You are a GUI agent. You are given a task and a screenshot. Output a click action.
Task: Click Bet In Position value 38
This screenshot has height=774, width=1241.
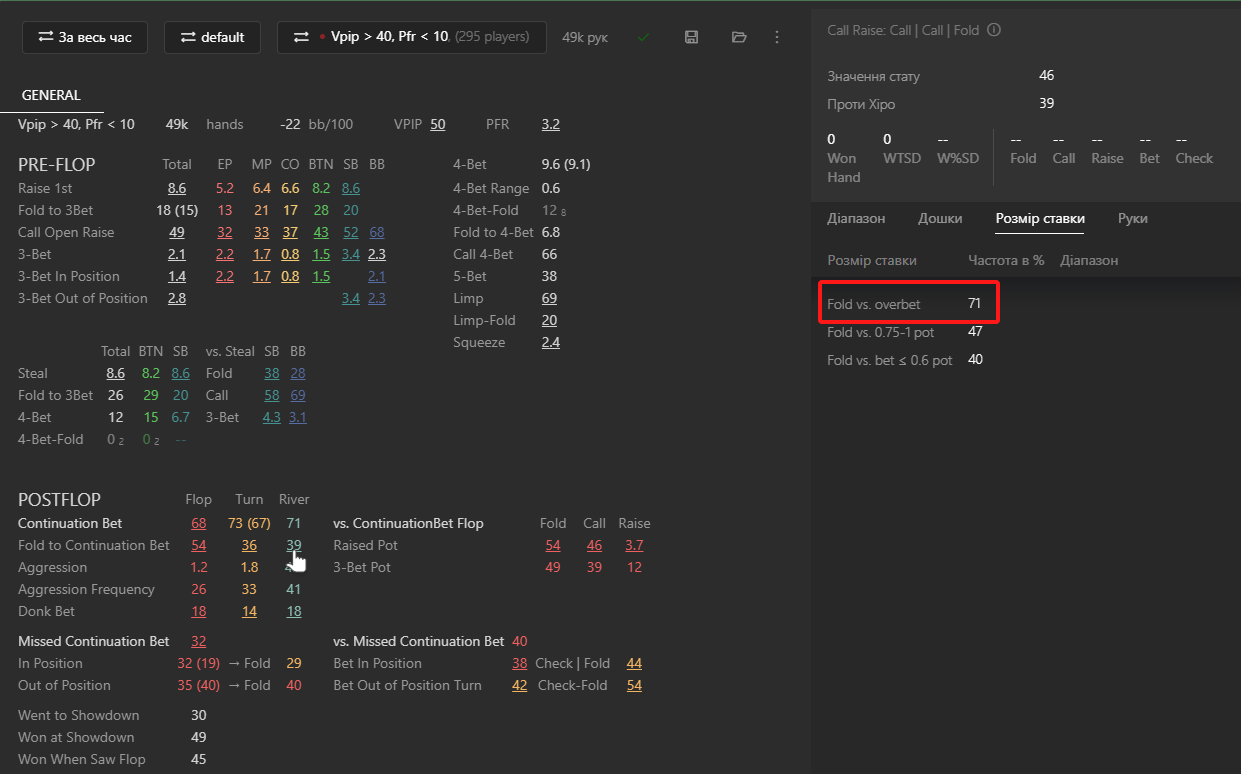tap(520, 663)
